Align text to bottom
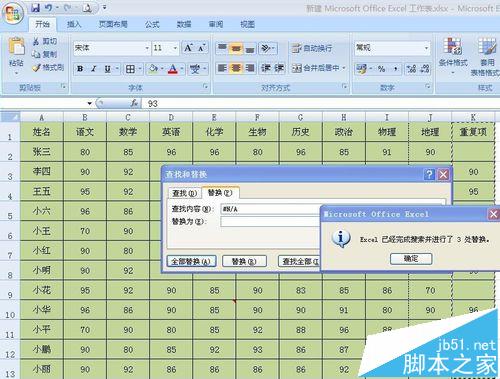The image size is (500, 379). click(x=250, y=48)
